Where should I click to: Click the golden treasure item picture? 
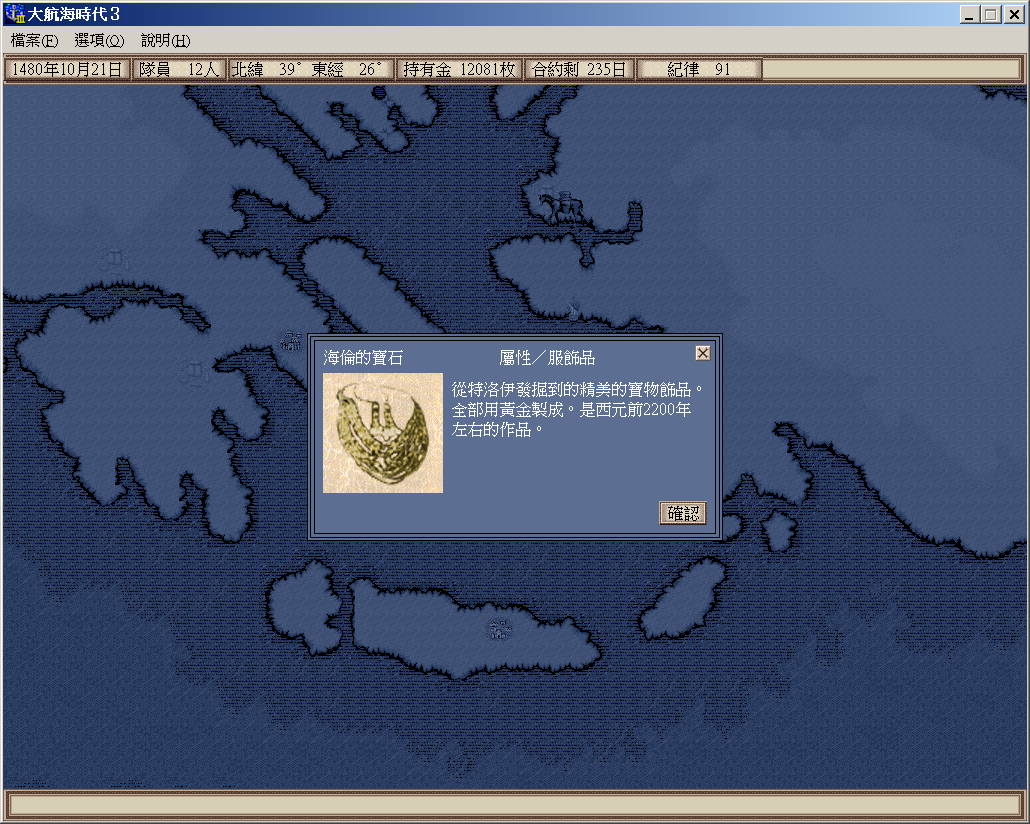point(382,432)
